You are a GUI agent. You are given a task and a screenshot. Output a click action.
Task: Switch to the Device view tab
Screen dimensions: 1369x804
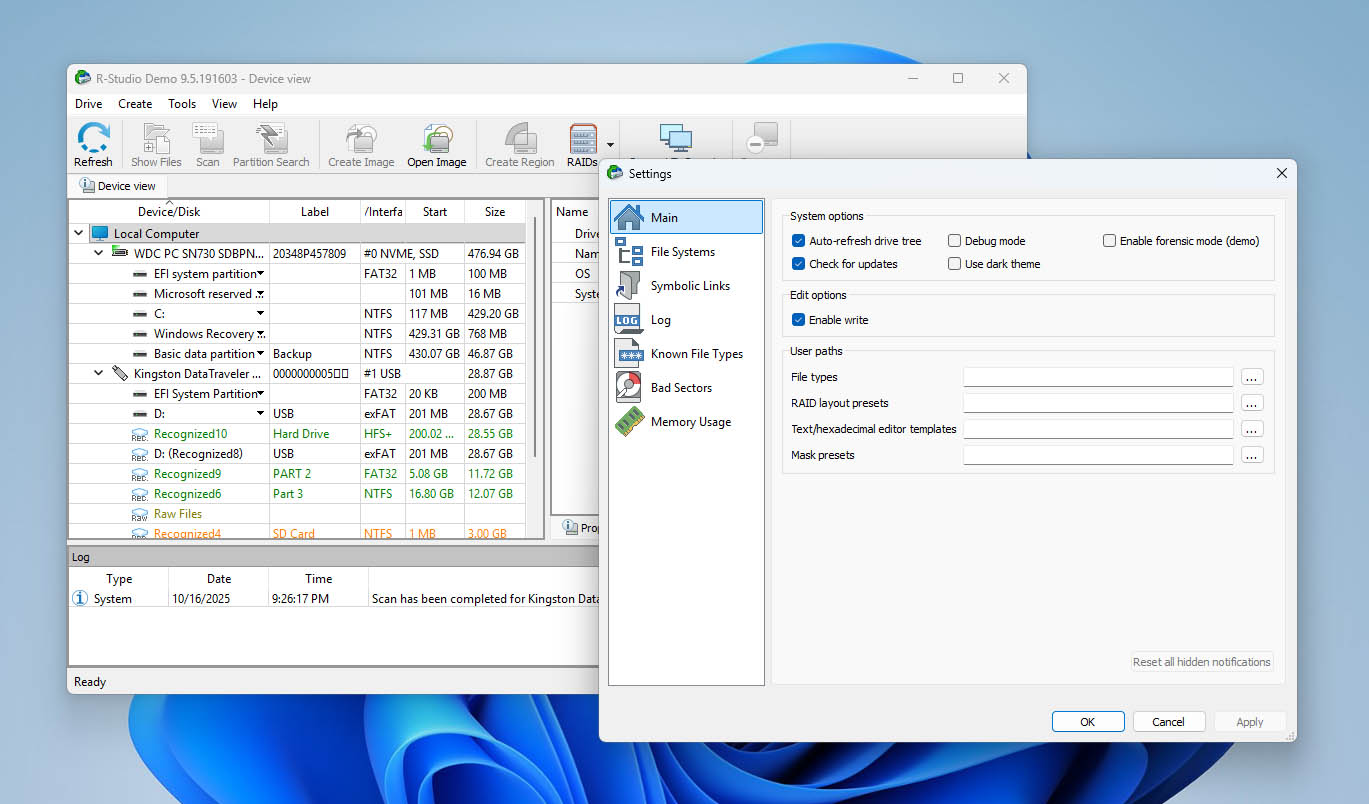118,185
